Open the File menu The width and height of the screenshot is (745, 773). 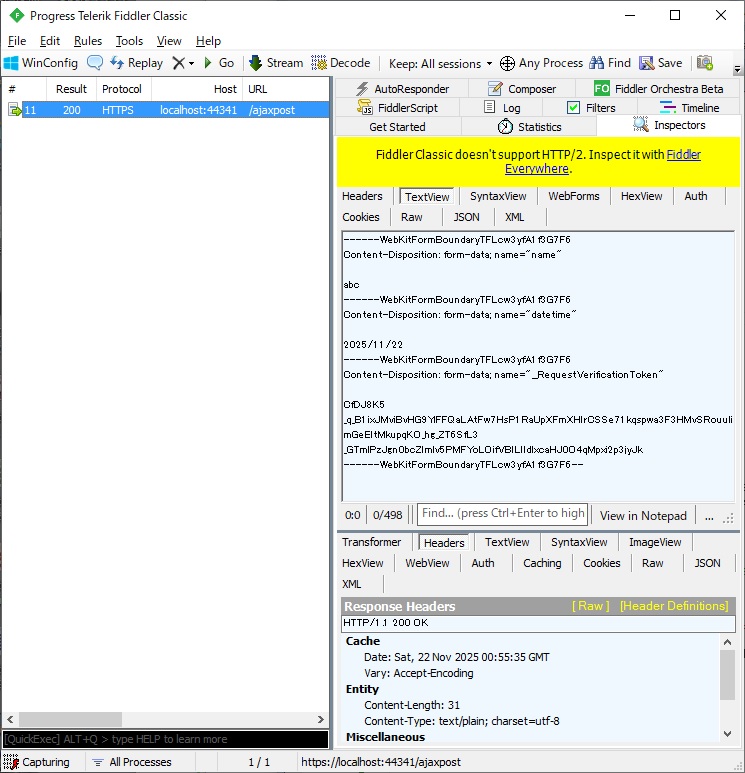click(x=17, y=41)
